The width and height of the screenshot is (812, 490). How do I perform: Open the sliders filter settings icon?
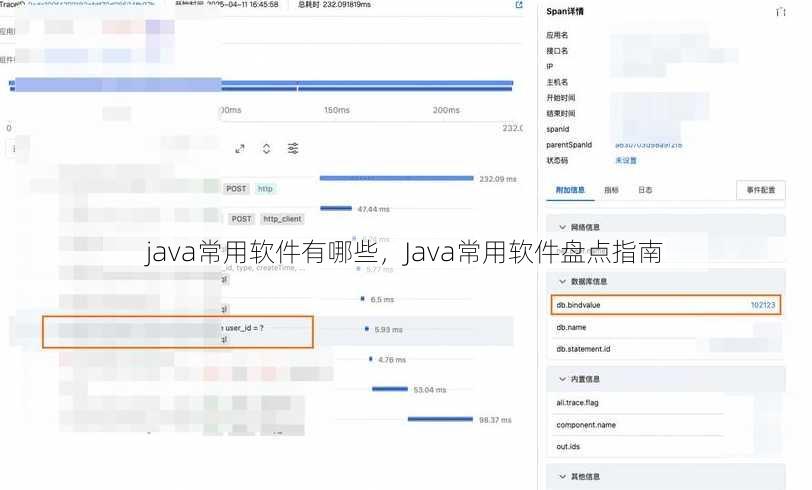(x=293, y=149)
